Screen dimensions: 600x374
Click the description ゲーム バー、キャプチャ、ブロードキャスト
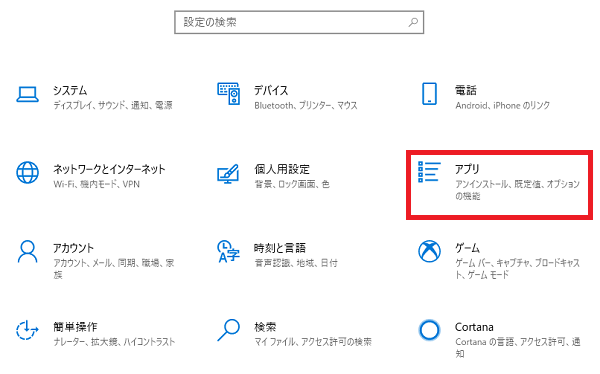coord(517,269)
